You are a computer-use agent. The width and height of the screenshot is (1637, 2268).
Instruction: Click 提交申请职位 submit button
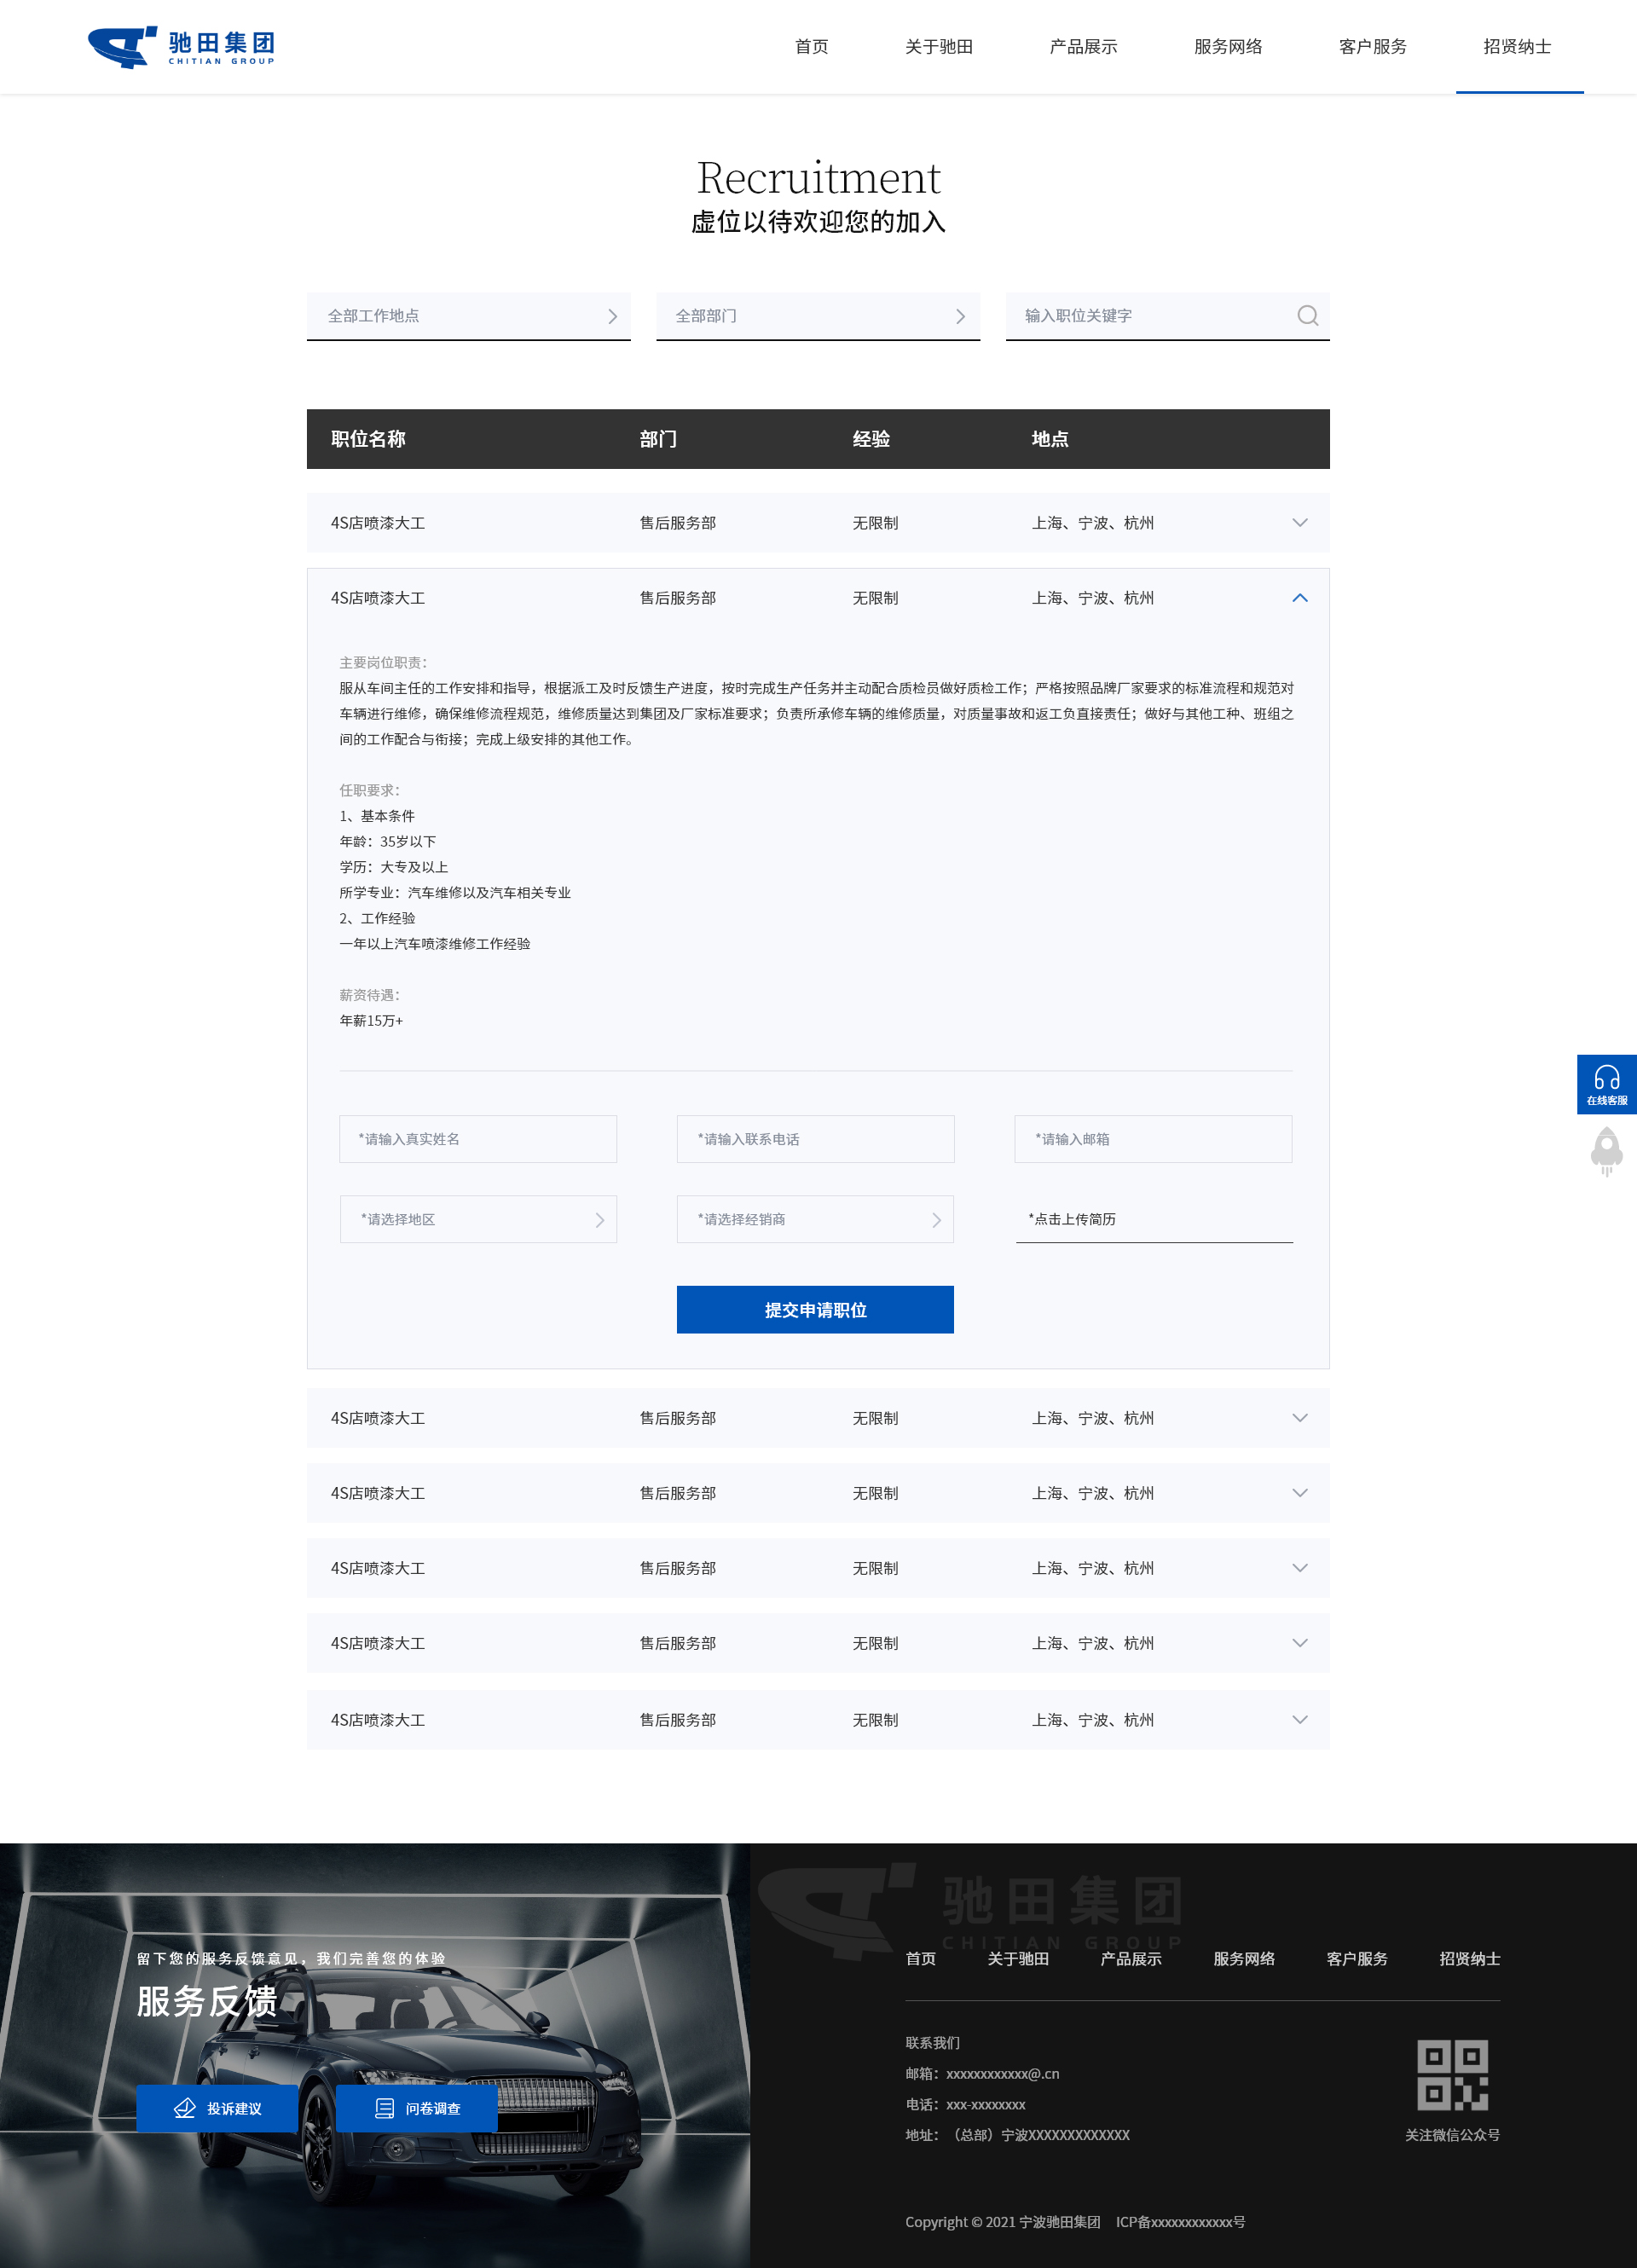pos(814,1309)
